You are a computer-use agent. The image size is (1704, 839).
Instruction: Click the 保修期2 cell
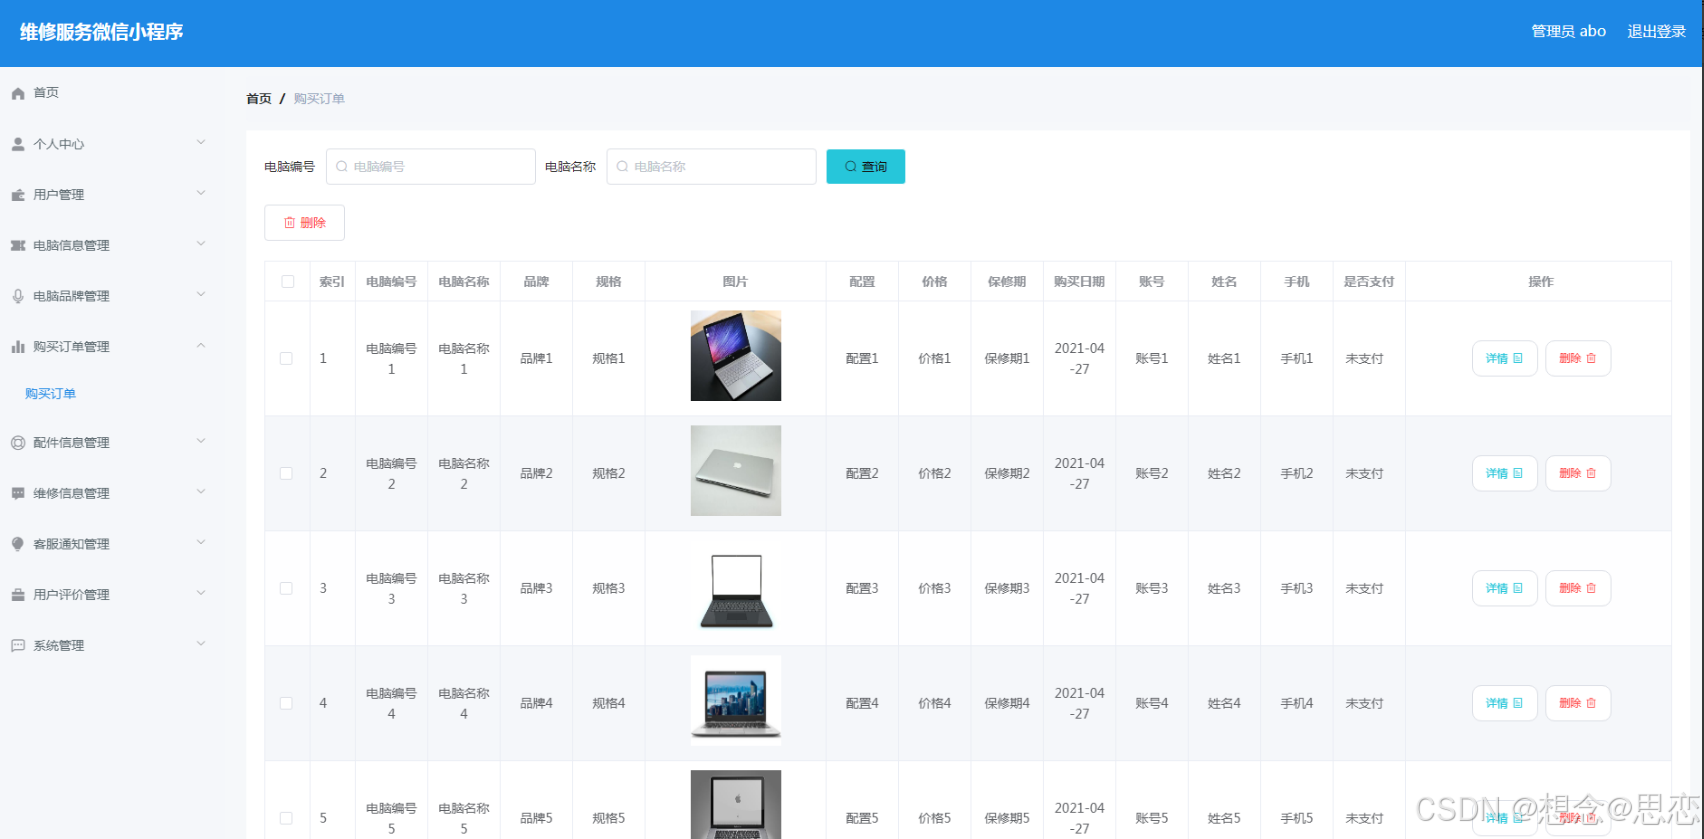(x=1007, y=474)
